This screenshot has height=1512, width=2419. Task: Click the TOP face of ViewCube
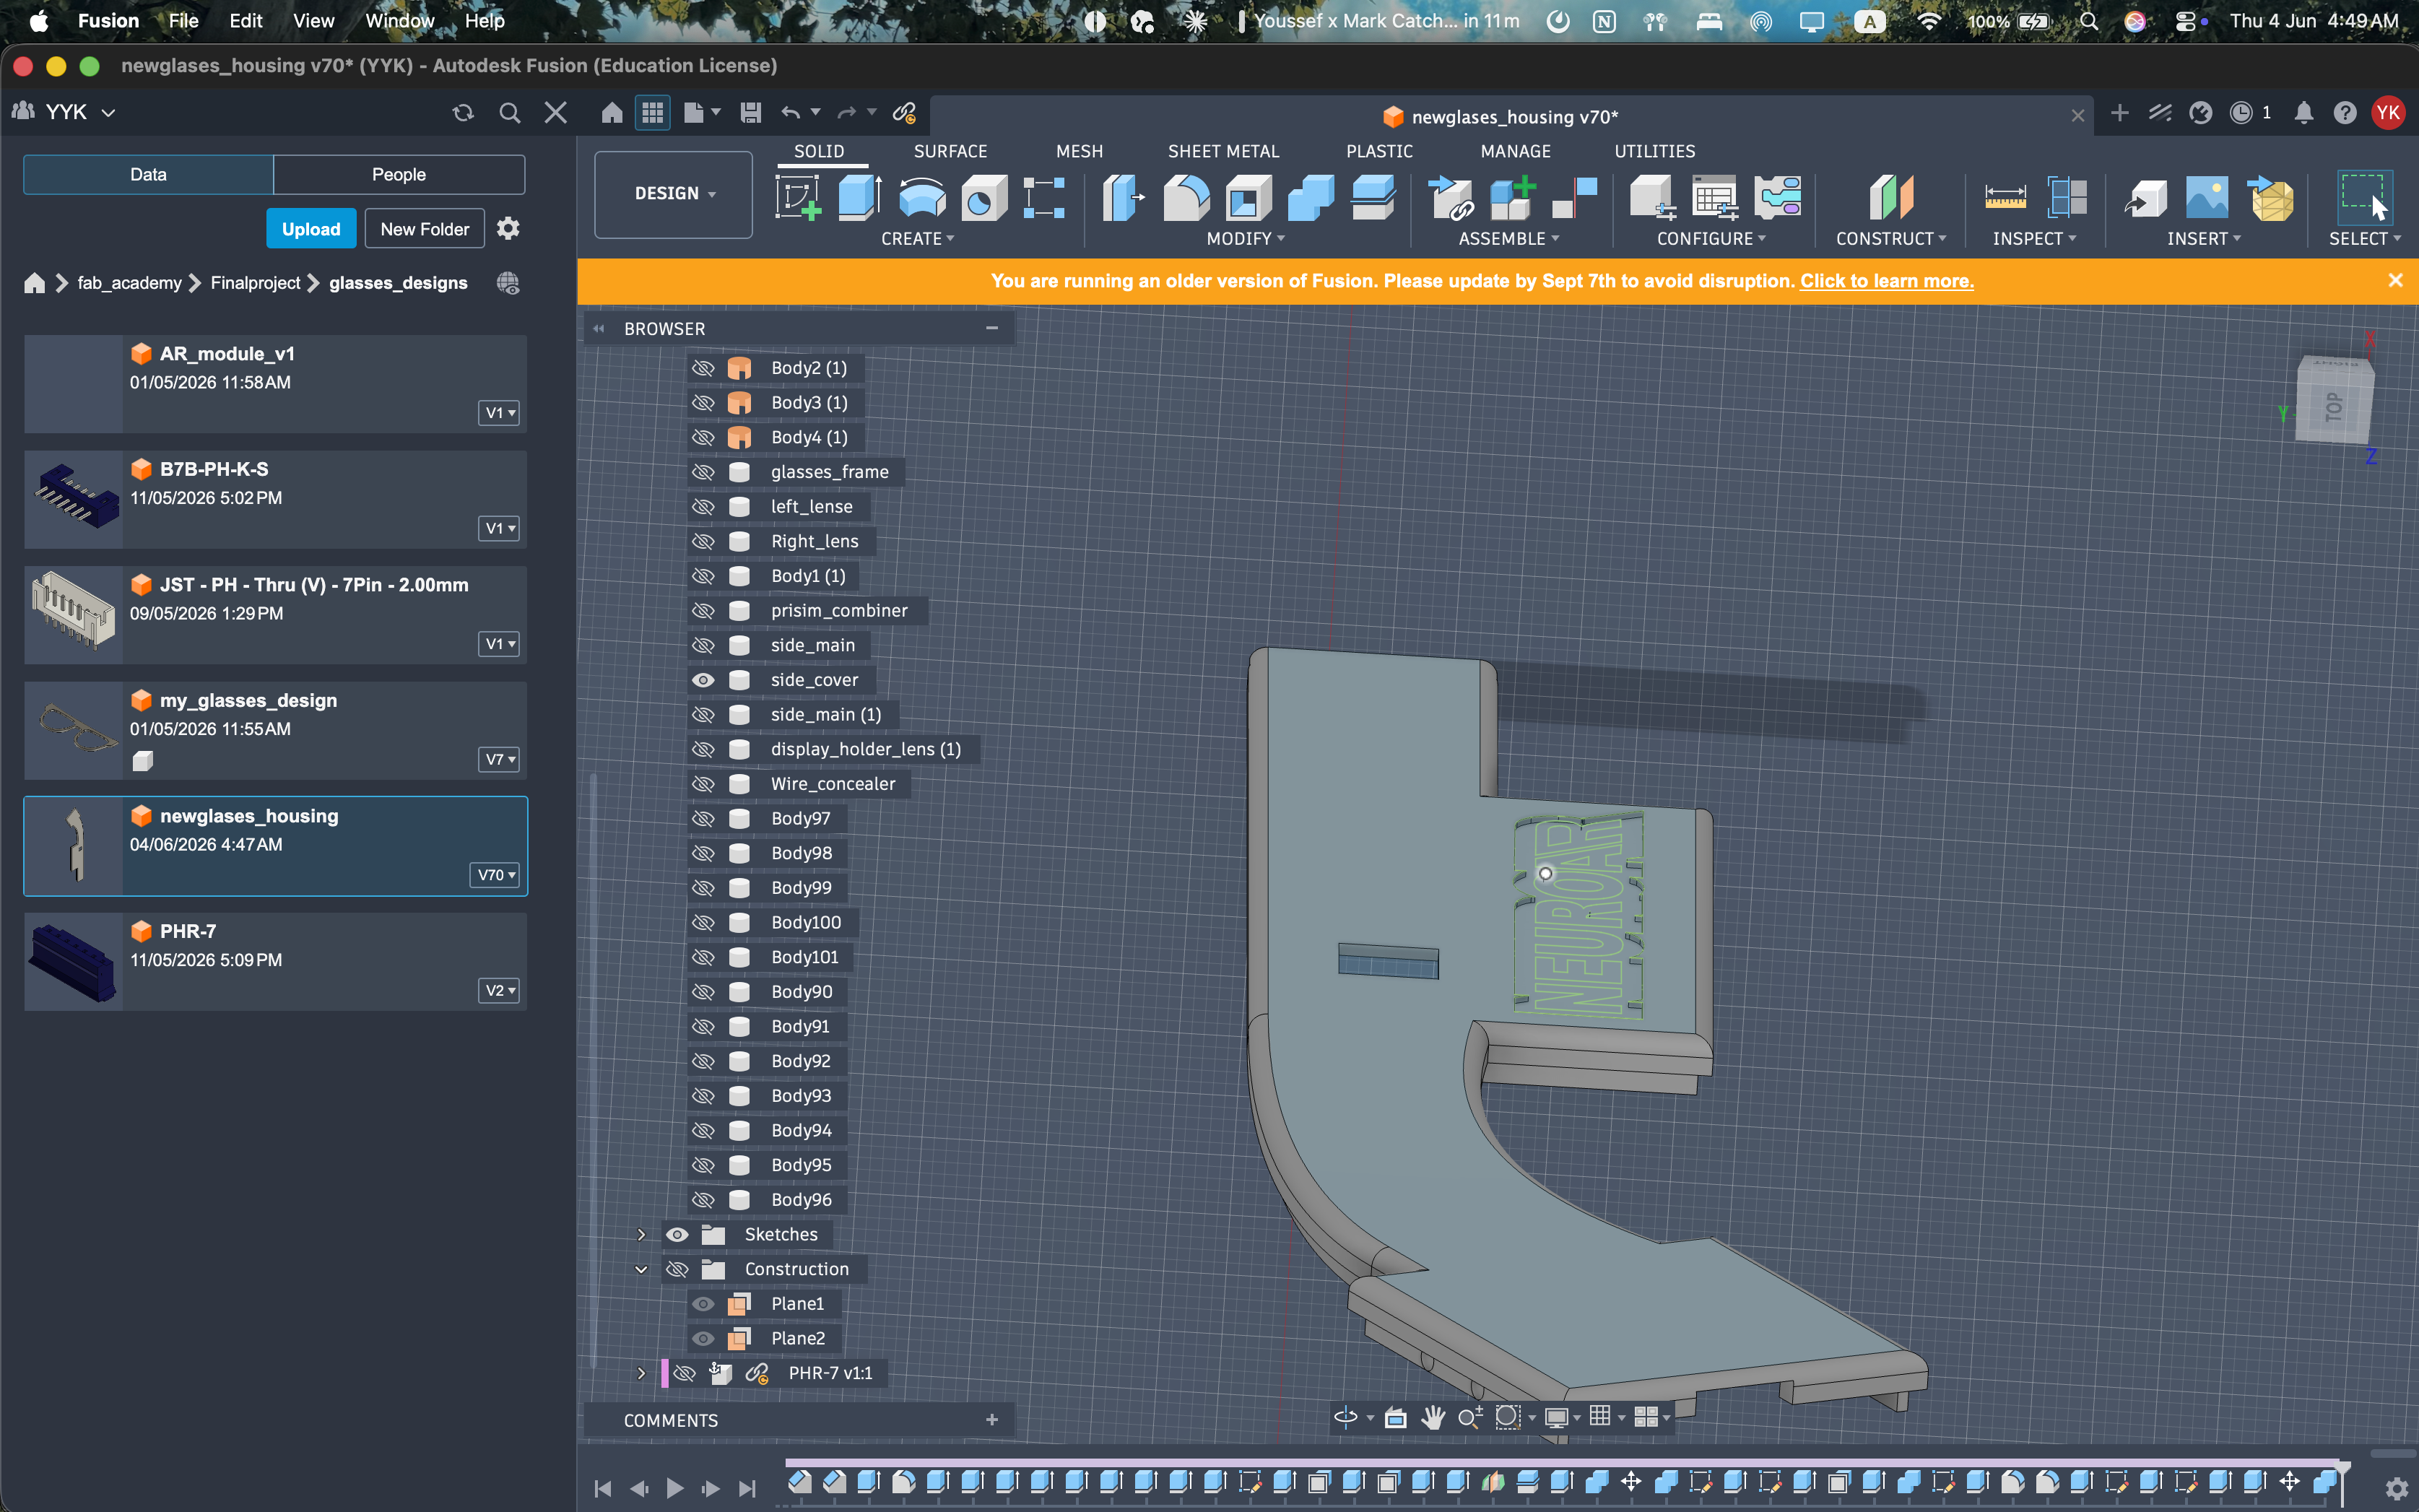point(2334,406)
